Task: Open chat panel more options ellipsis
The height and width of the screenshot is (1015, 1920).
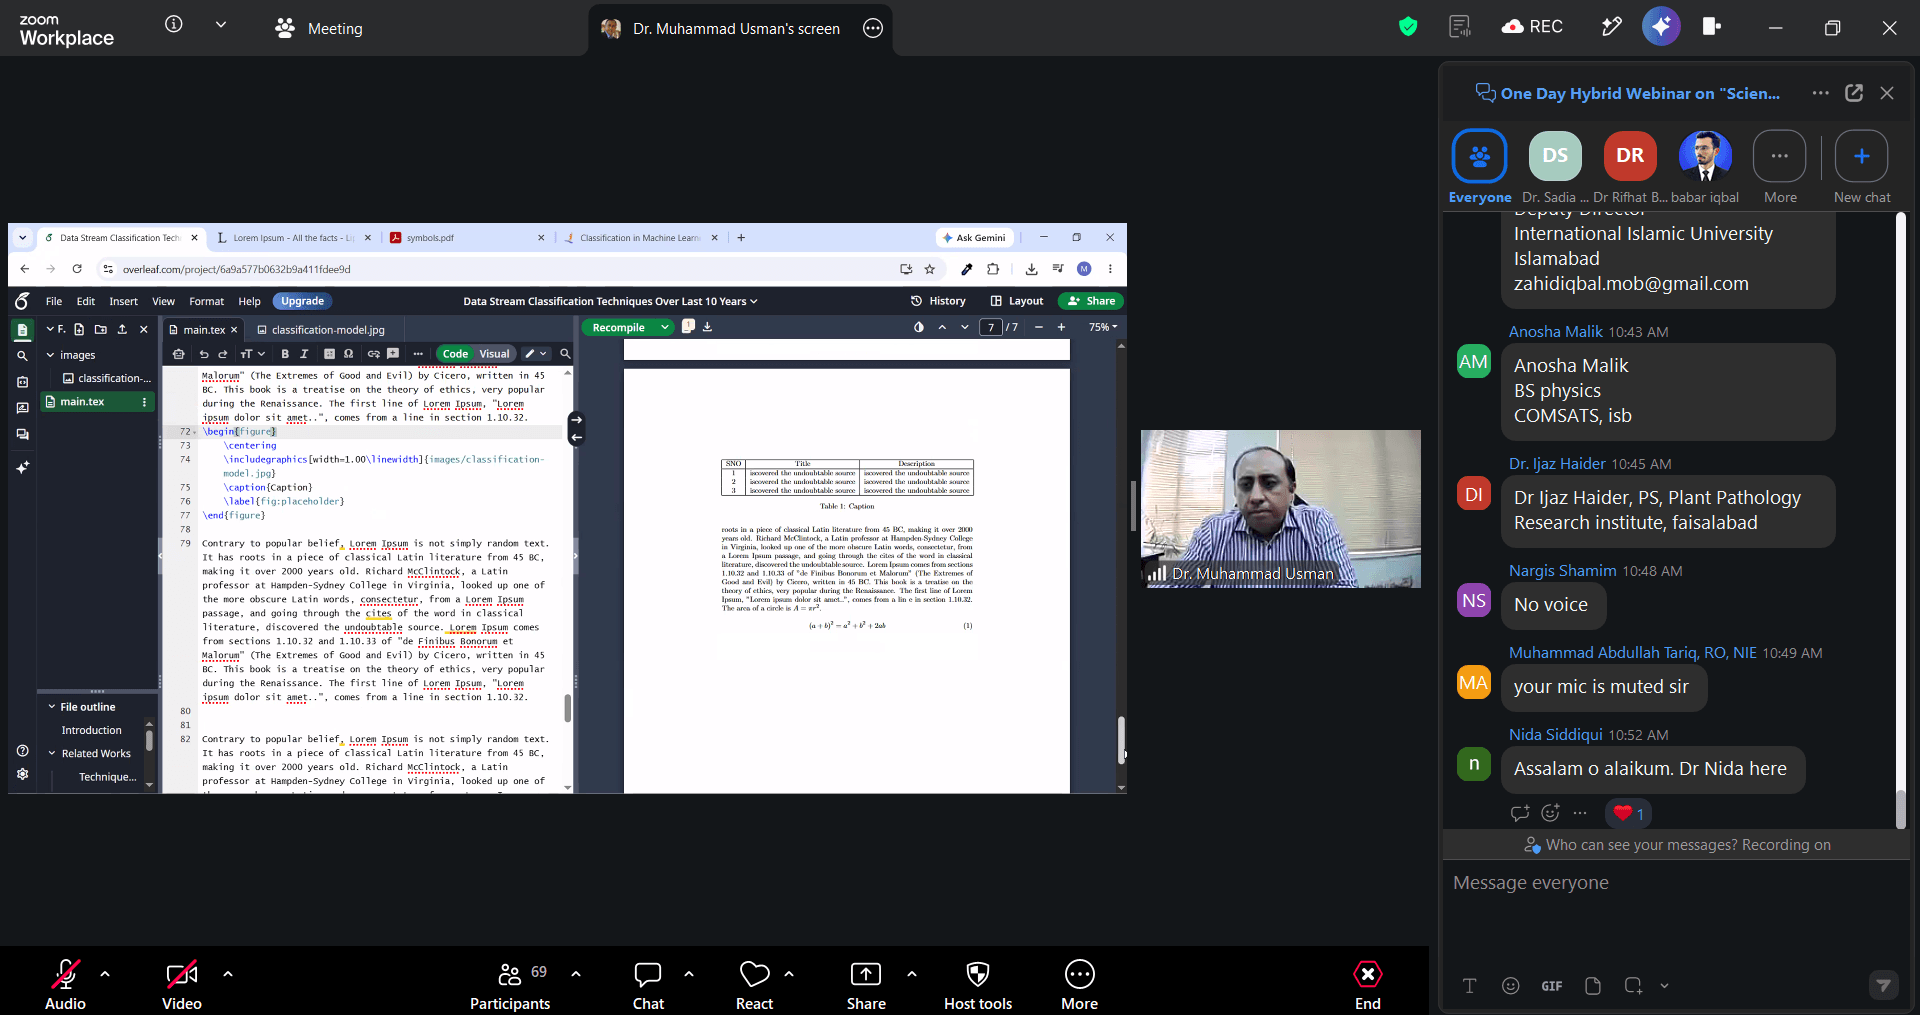Action: tap(1821, 93)
